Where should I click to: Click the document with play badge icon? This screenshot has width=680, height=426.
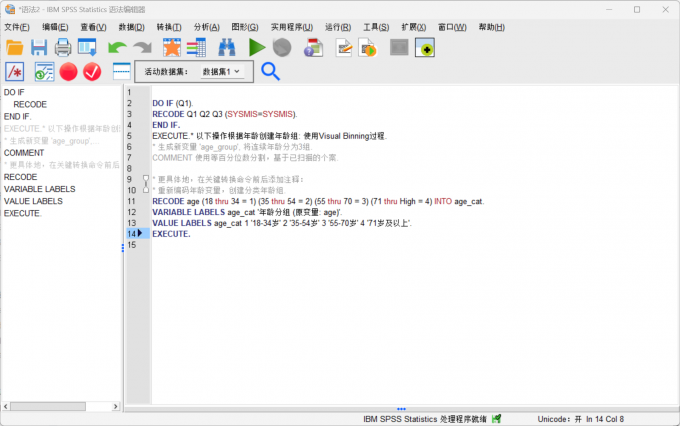pyautogui.click(x=368, y=47)
